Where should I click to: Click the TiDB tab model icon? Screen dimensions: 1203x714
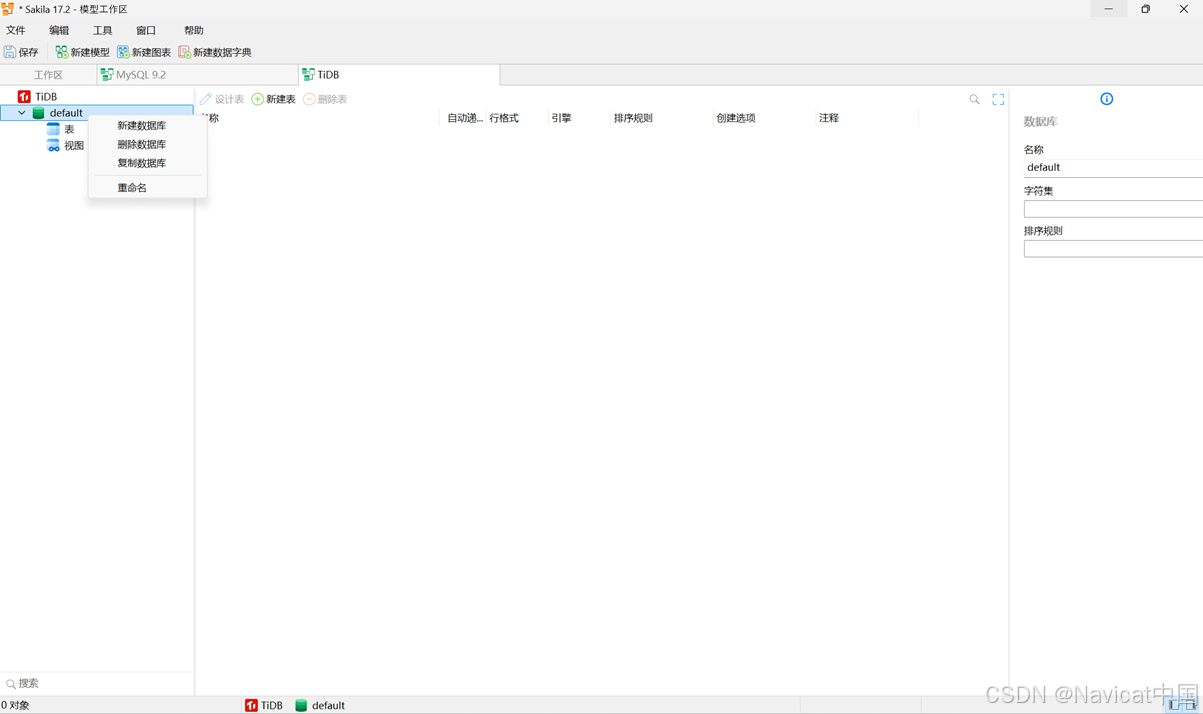(x=308, y=75)
